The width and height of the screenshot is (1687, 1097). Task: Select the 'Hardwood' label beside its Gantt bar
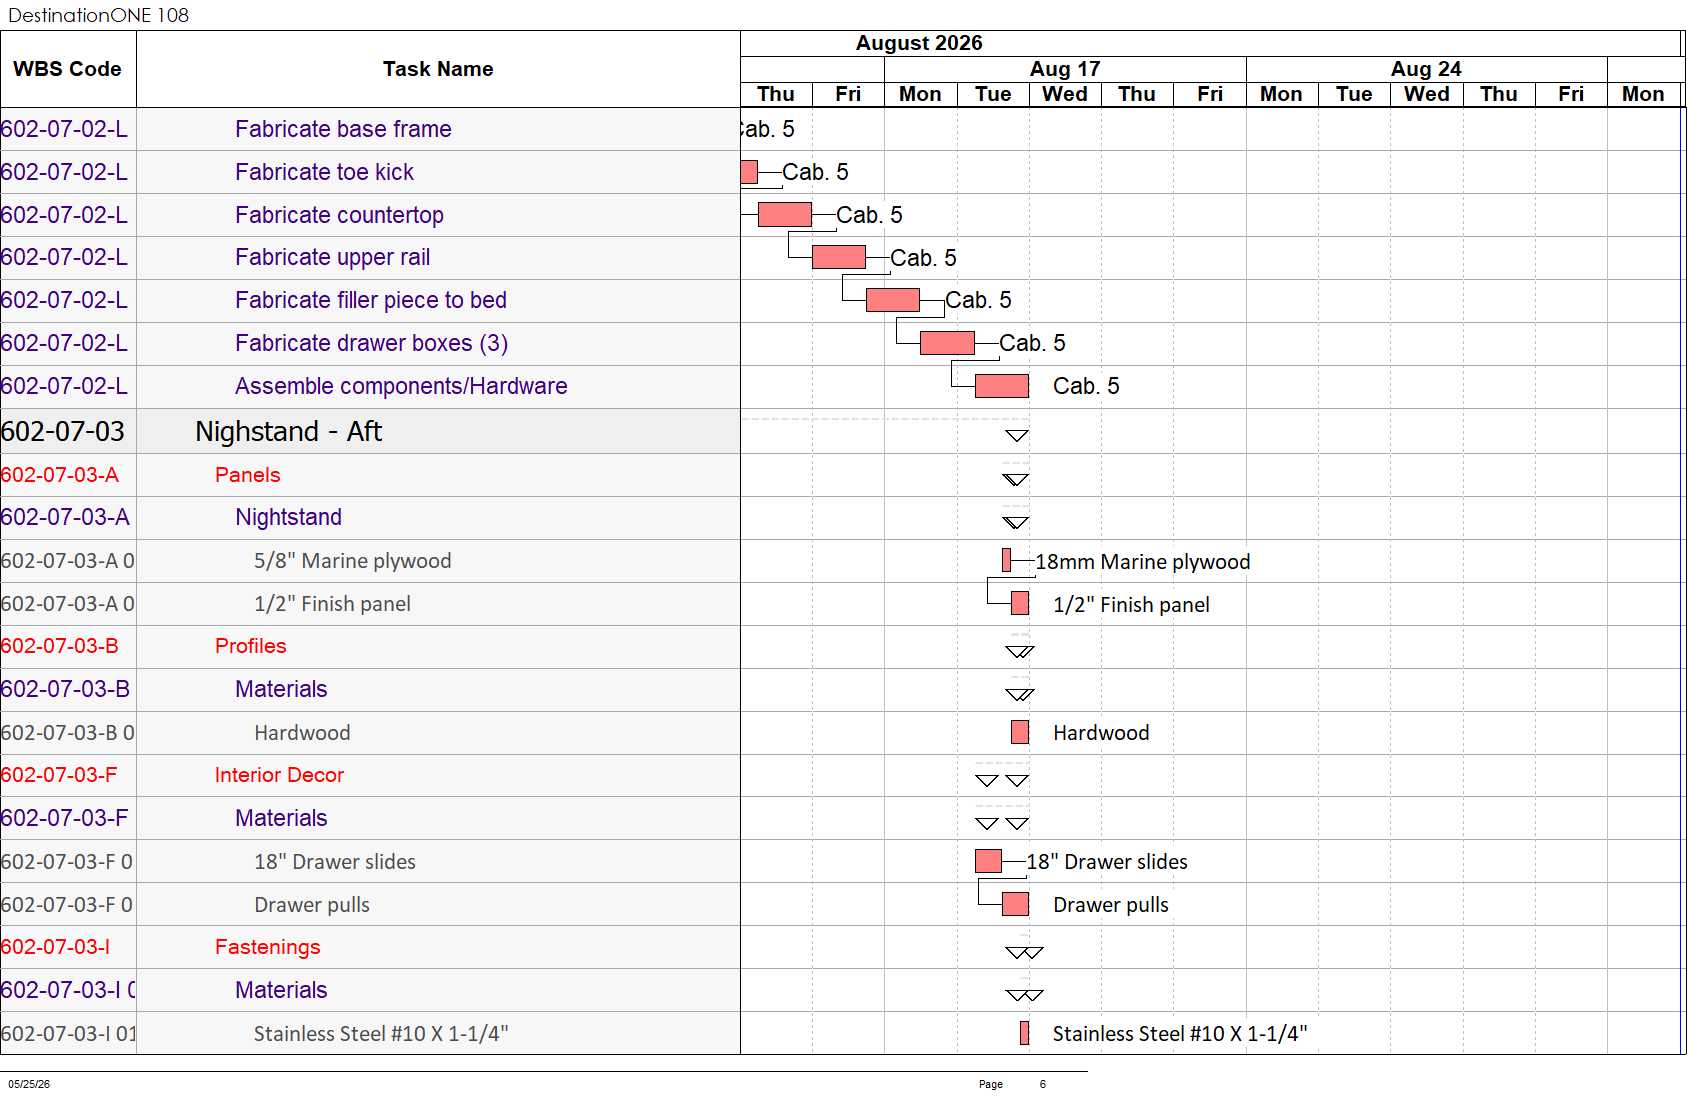(x=1101, y=733)
